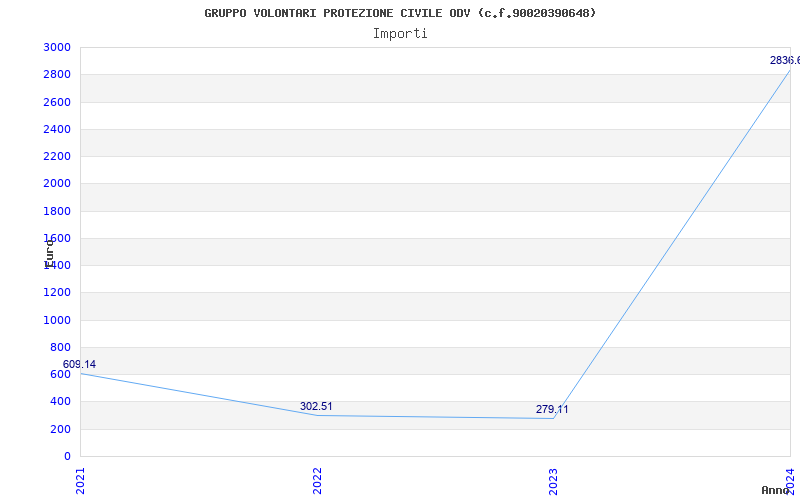The image size is (800, 500).
Task: Click the 2800 y-axis tick label
Action: pyautogui.click(x=57, y=74)
